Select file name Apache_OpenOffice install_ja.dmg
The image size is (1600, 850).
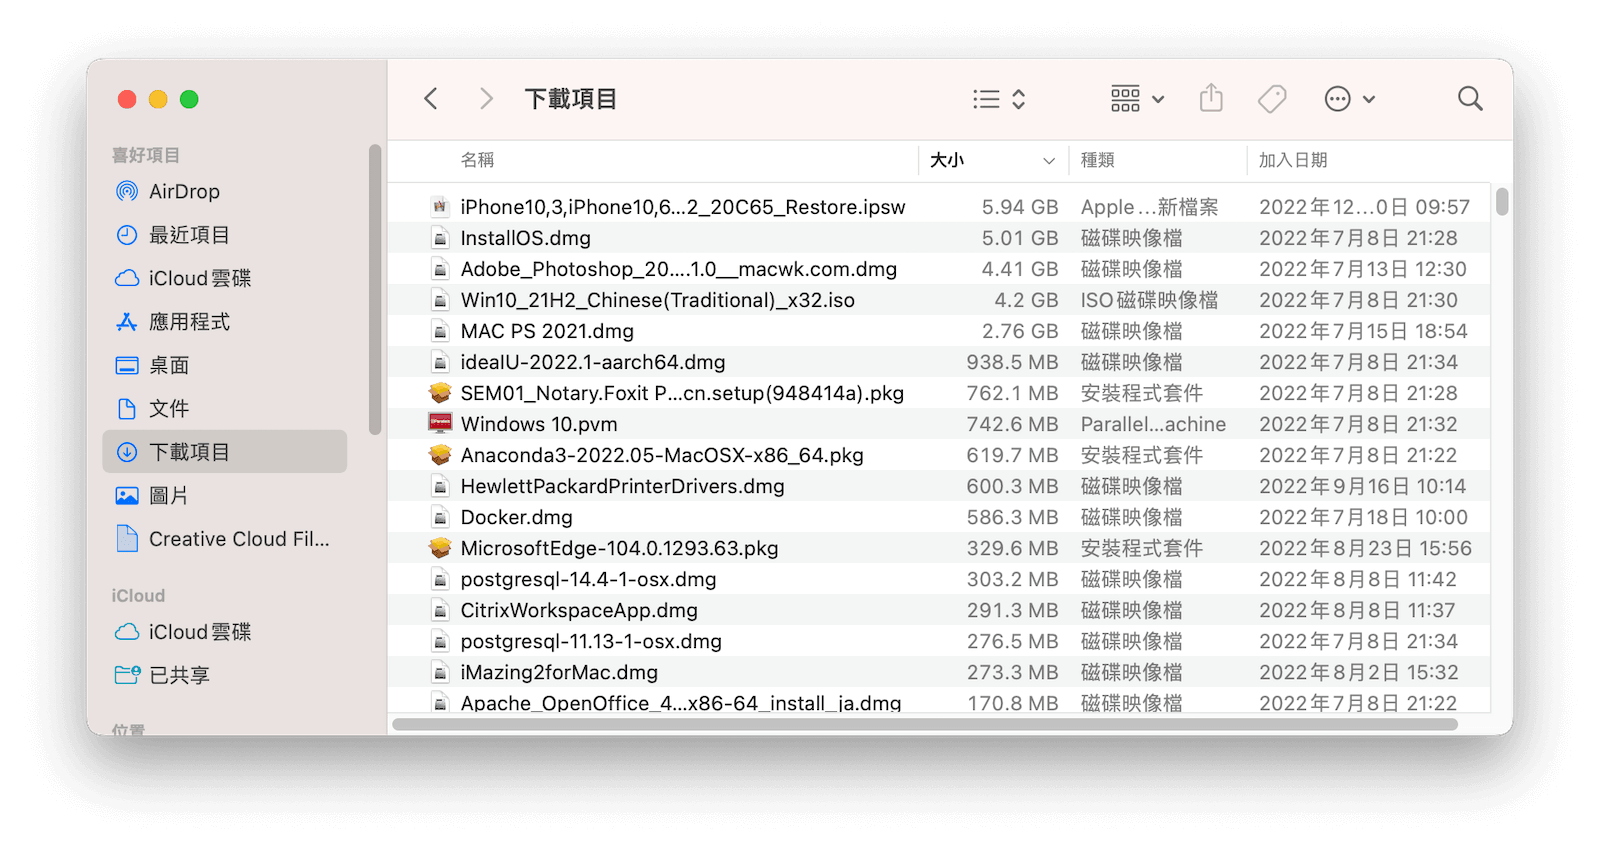[681, 702]
